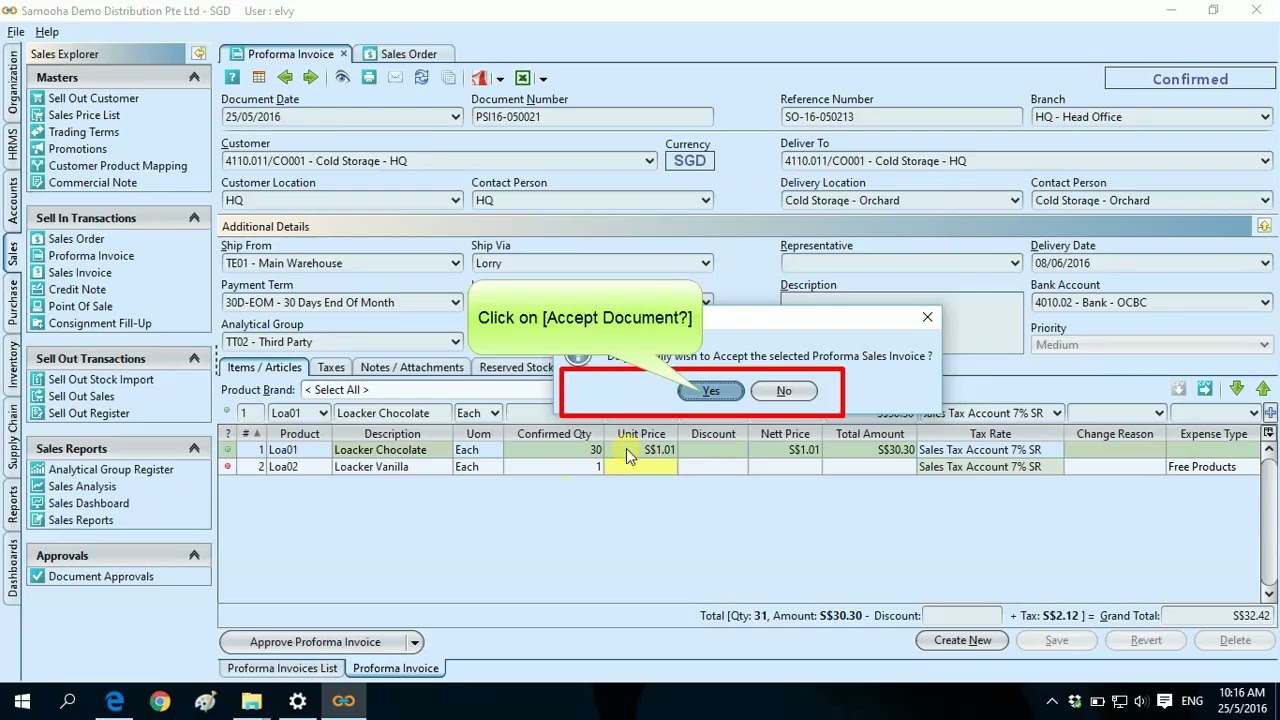Toggle the Document Approvals checkbox icon

(x=37, y=576)
